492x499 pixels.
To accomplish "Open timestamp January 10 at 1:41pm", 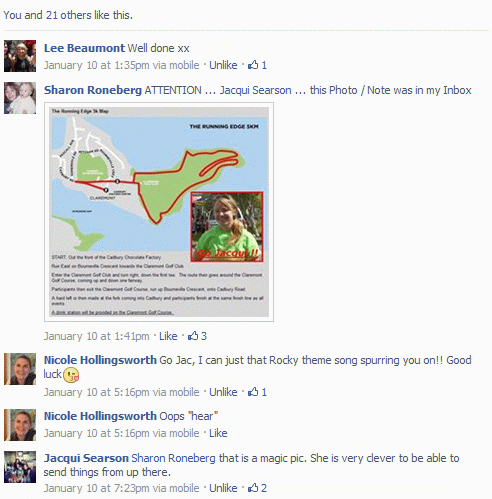I will pyautogui.click(x=97, y=336).
